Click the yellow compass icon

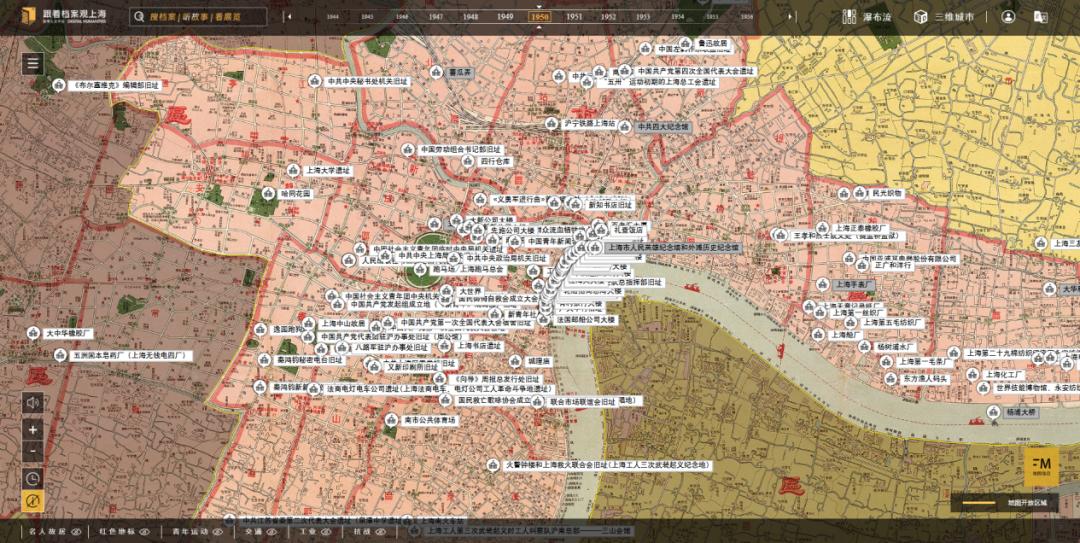33,502
